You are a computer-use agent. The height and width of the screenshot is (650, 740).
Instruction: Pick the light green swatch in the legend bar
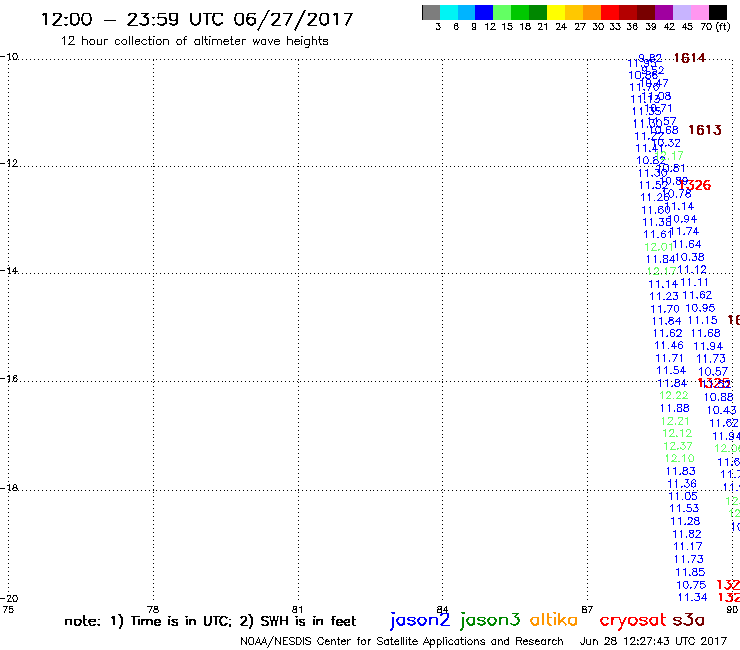502,12
